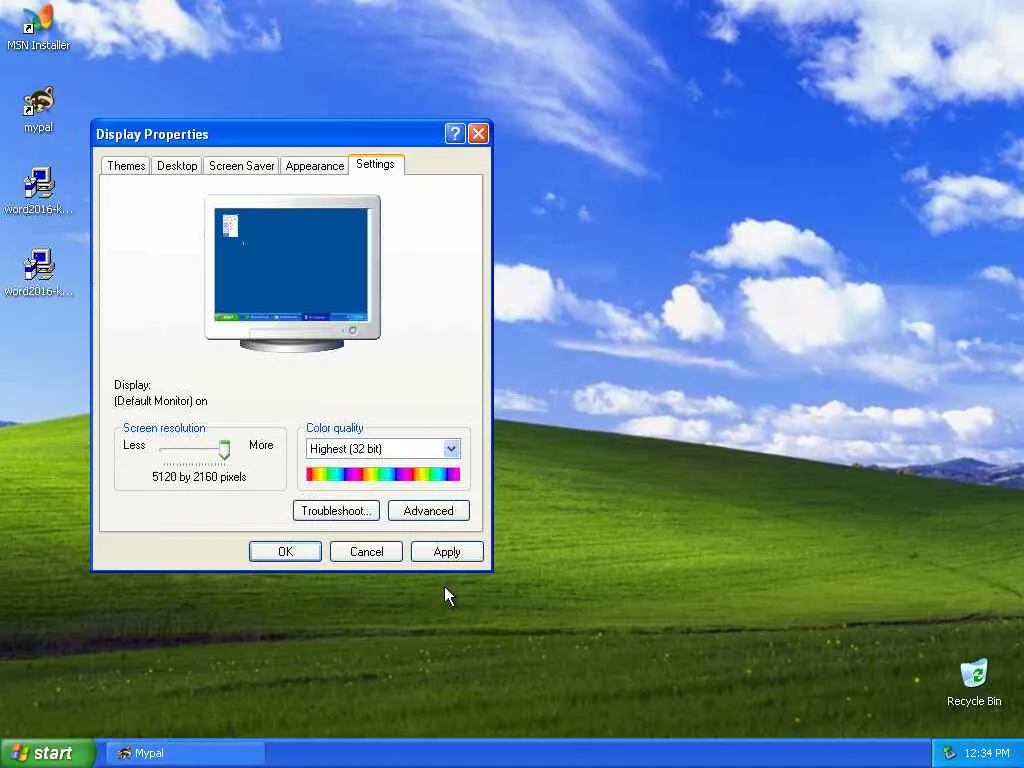Click the monitor preview image
The width and height of the screenshot is (1024, 768).
pos(292,273)
